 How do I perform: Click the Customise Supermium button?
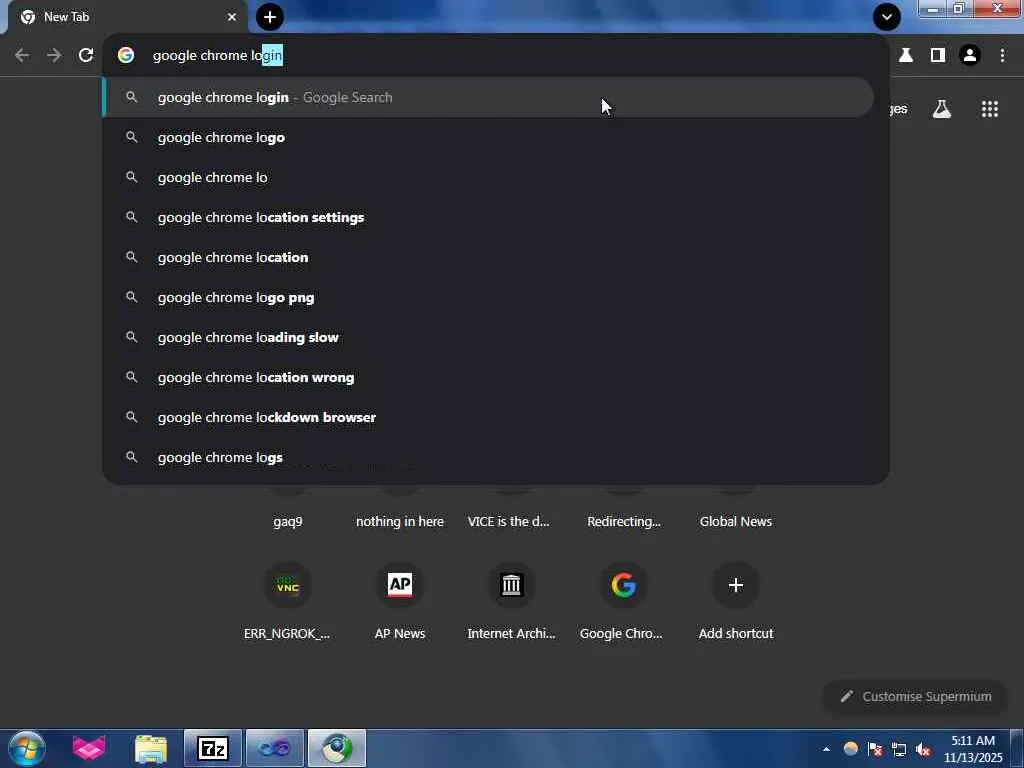916,696
